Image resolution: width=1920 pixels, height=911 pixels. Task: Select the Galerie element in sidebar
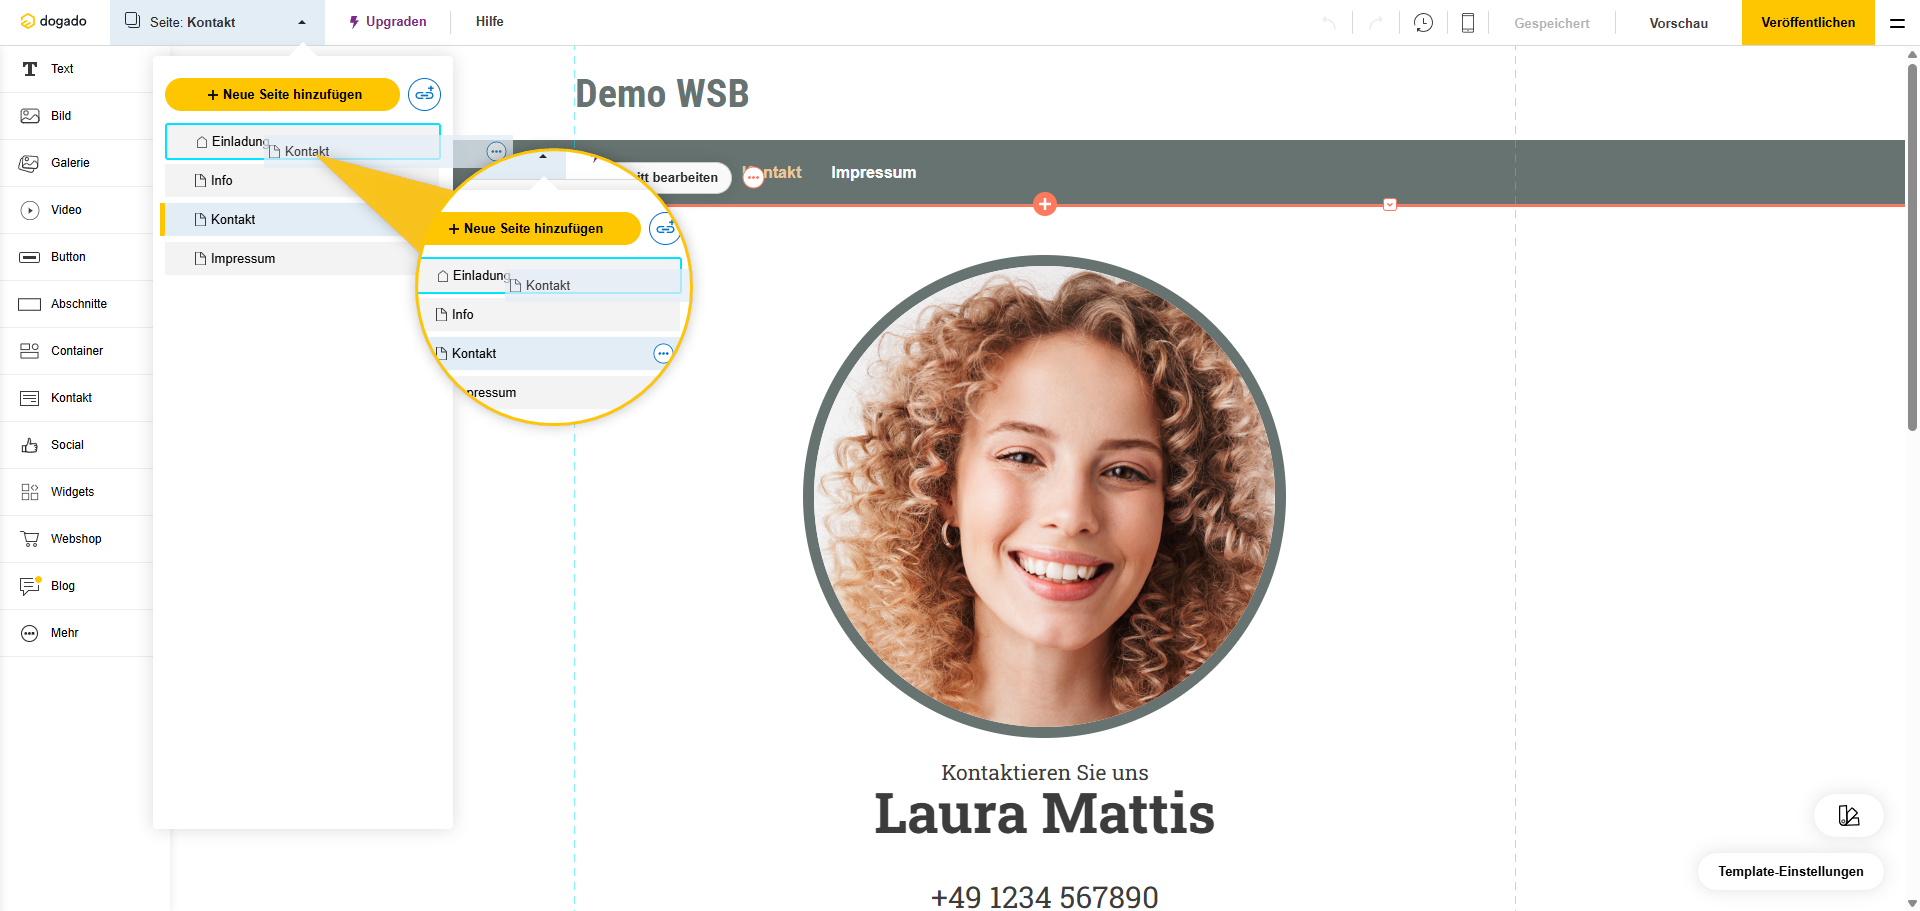pos(70,163)
